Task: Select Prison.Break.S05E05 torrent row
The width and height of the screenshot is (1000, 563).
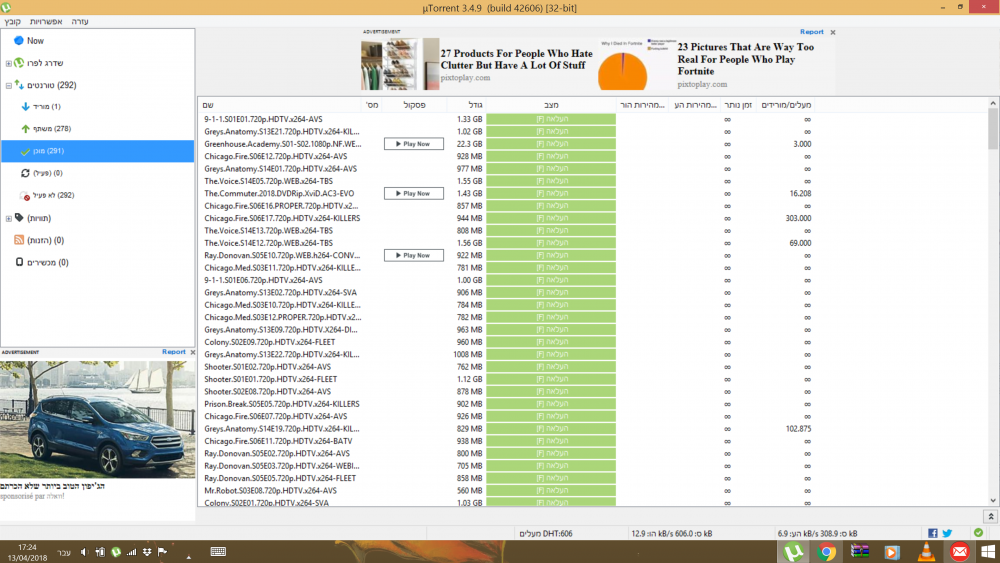Action: tap(507, 404)
